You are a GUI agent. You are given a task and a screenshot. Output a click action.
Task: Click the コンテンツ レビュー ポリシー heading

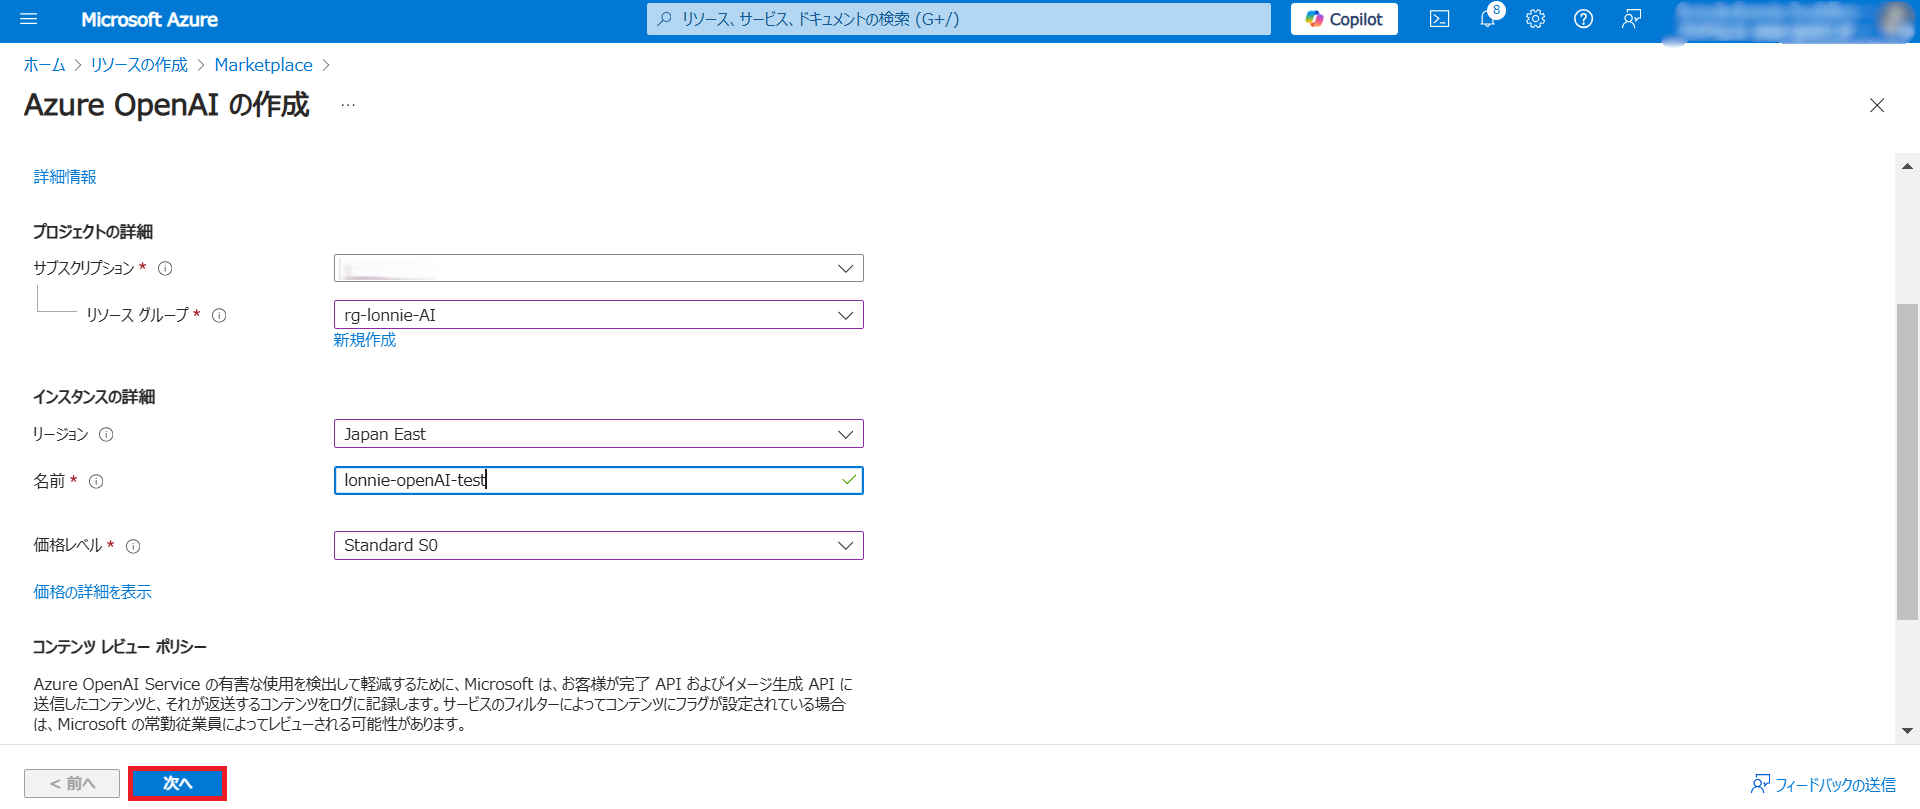coord(120,647)
